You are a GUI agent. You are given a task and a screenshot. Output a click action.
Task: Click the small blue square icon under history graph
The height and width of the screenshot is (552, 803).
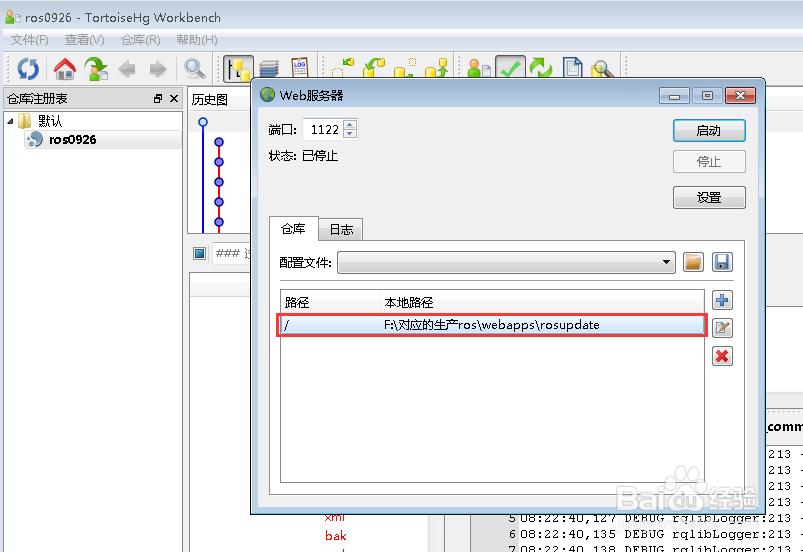coord(200,253)
